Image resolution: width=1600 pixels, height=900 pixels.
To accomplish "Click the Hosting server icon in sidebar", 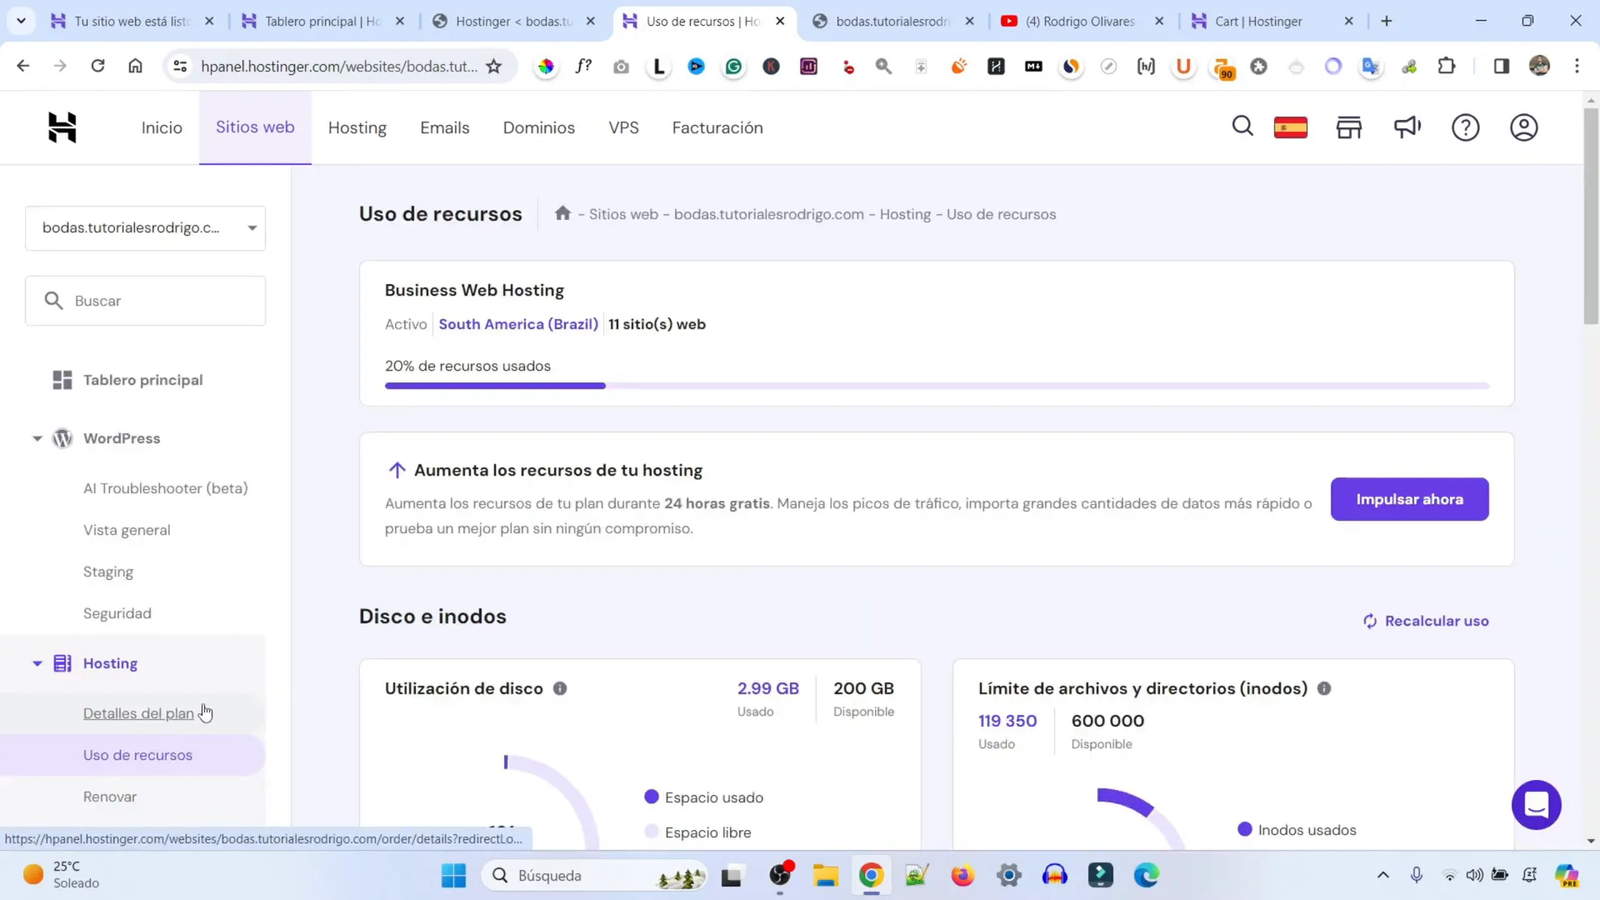I will click(62, 663).
